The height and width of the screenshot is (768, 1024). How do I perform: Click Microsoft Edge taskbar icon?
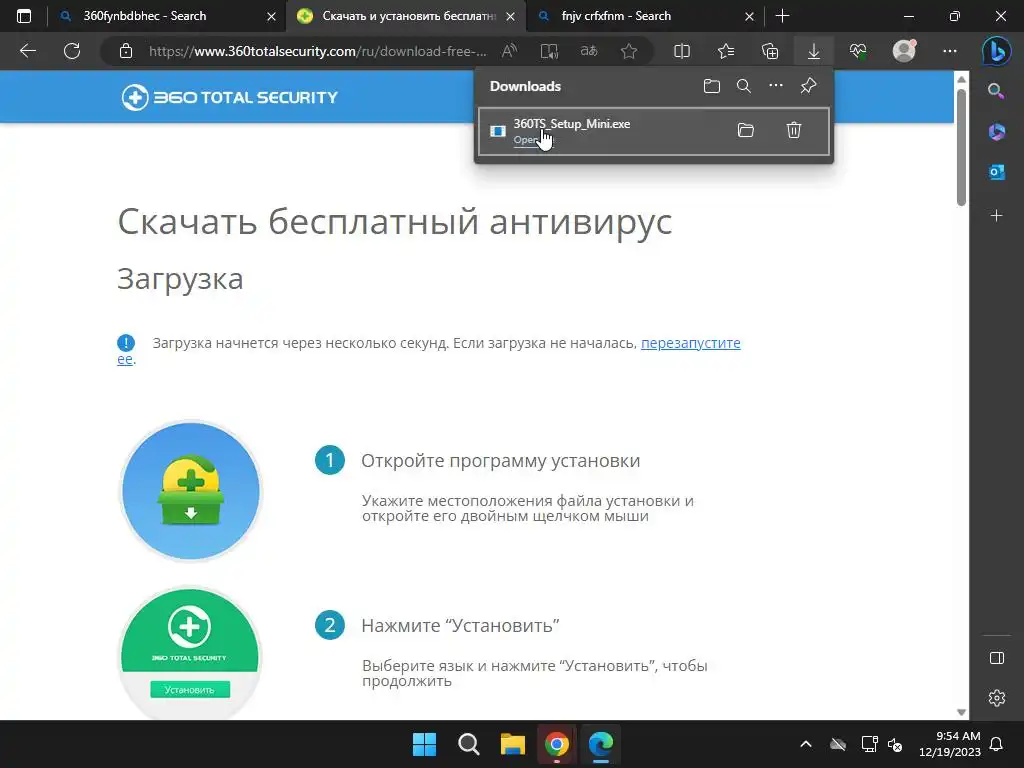(601, 744)
